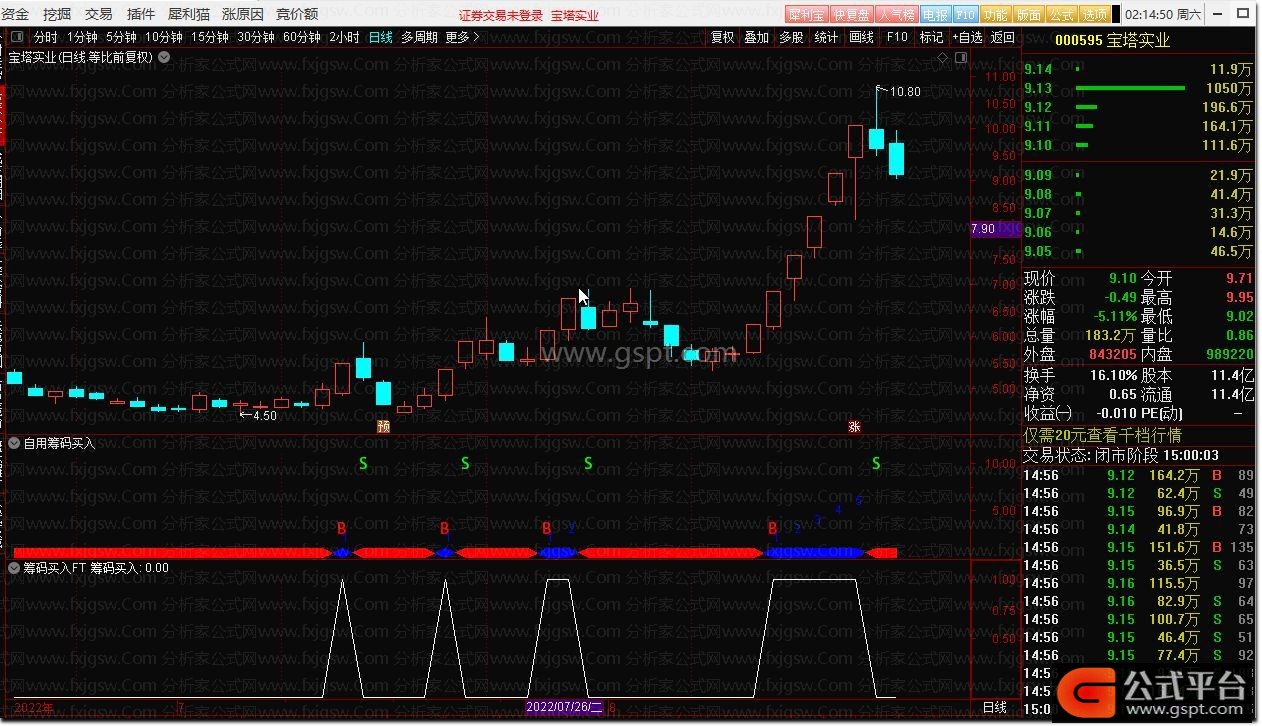1262x726 pixels.
Task: Click the buy price 9.05 row
Action: pyautogui.click(x=1139, y=251)
